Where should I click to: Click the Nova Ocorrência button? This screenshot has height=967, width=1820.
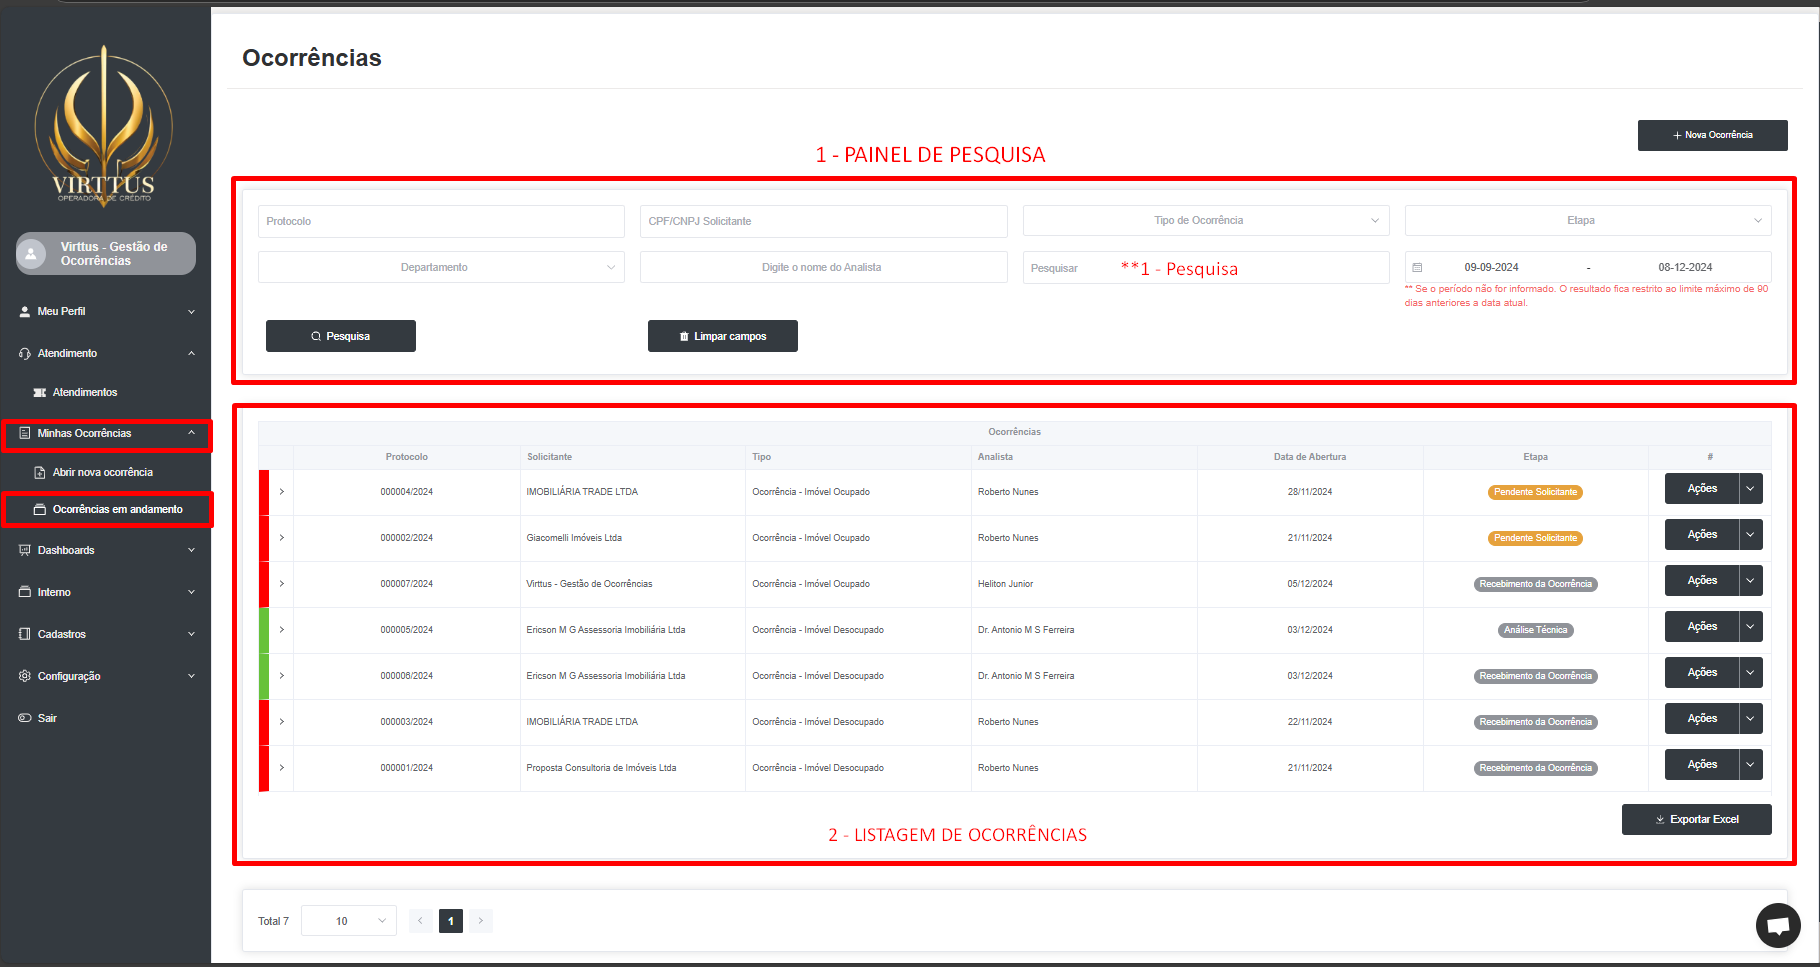point(1712,135)
